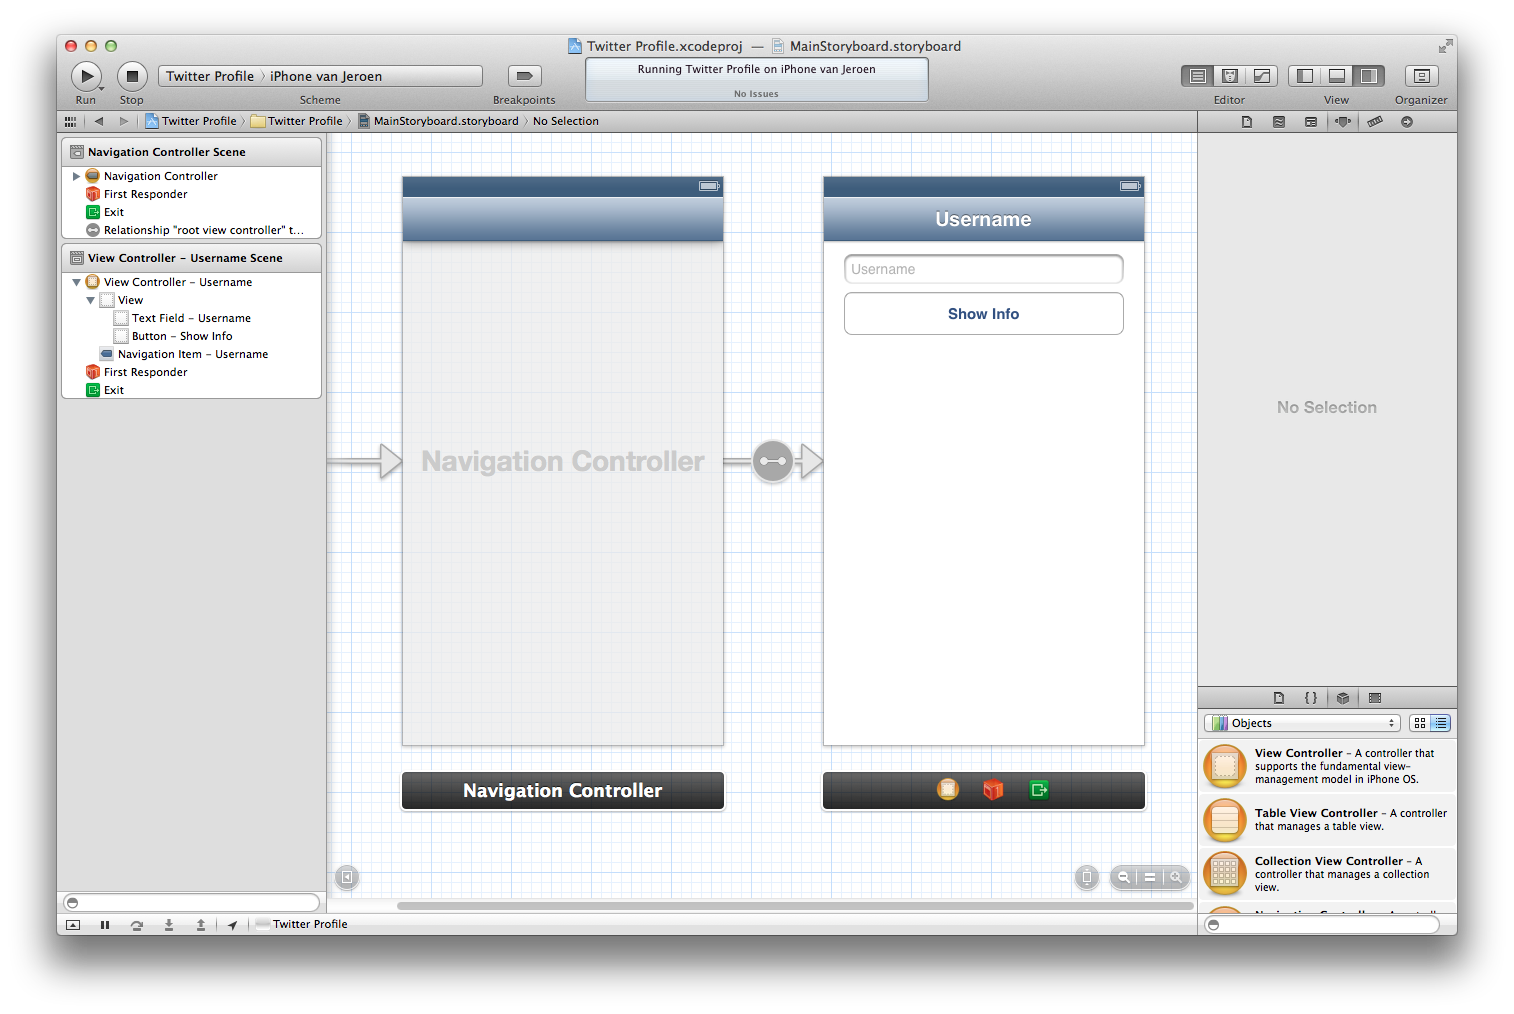The height and width of the screenshot is (1014, 1514).
Task: Zoom out the storyboard canvas
Action: coord(1124,877)
